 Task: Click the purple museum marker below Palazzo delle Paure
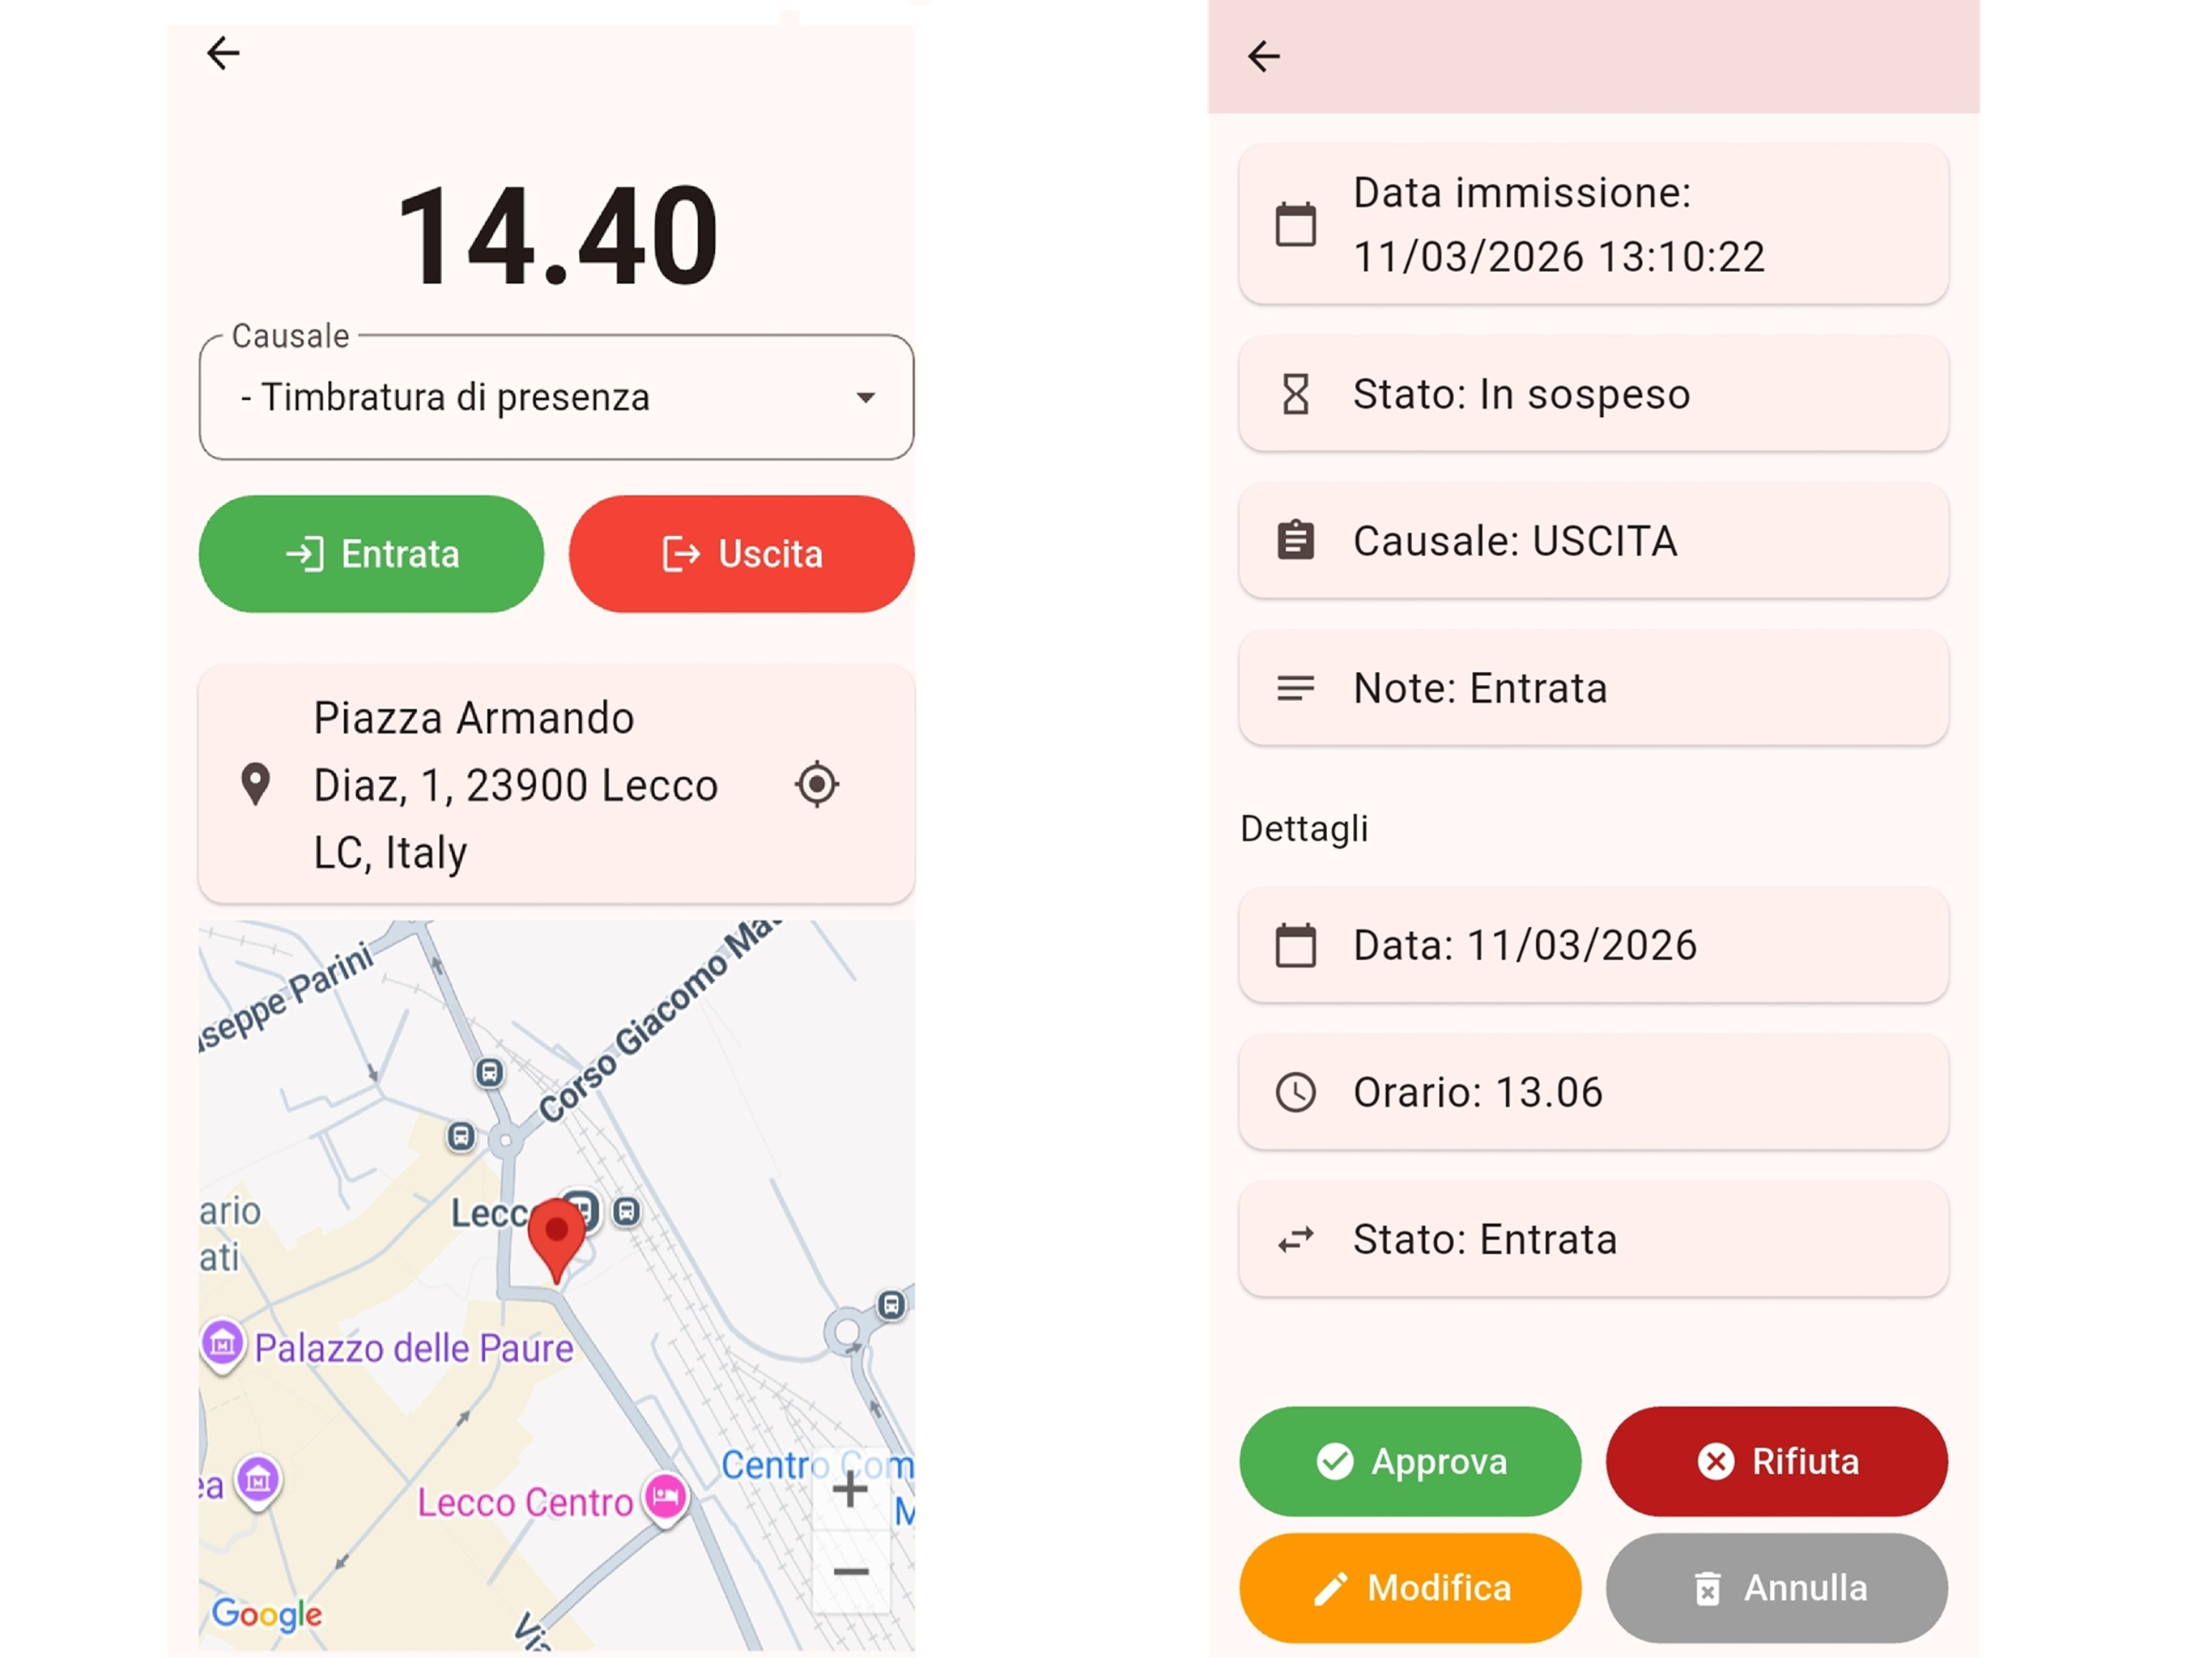258,1479
